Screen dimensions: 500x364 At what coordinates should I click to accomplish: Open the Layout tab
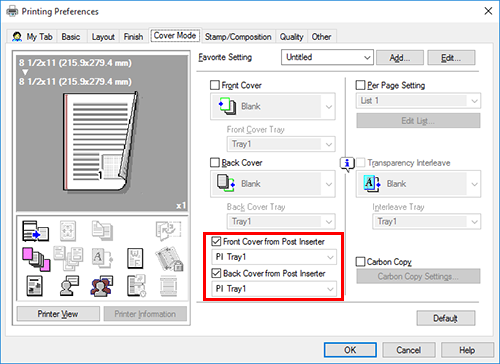click(x=103, y=37)
